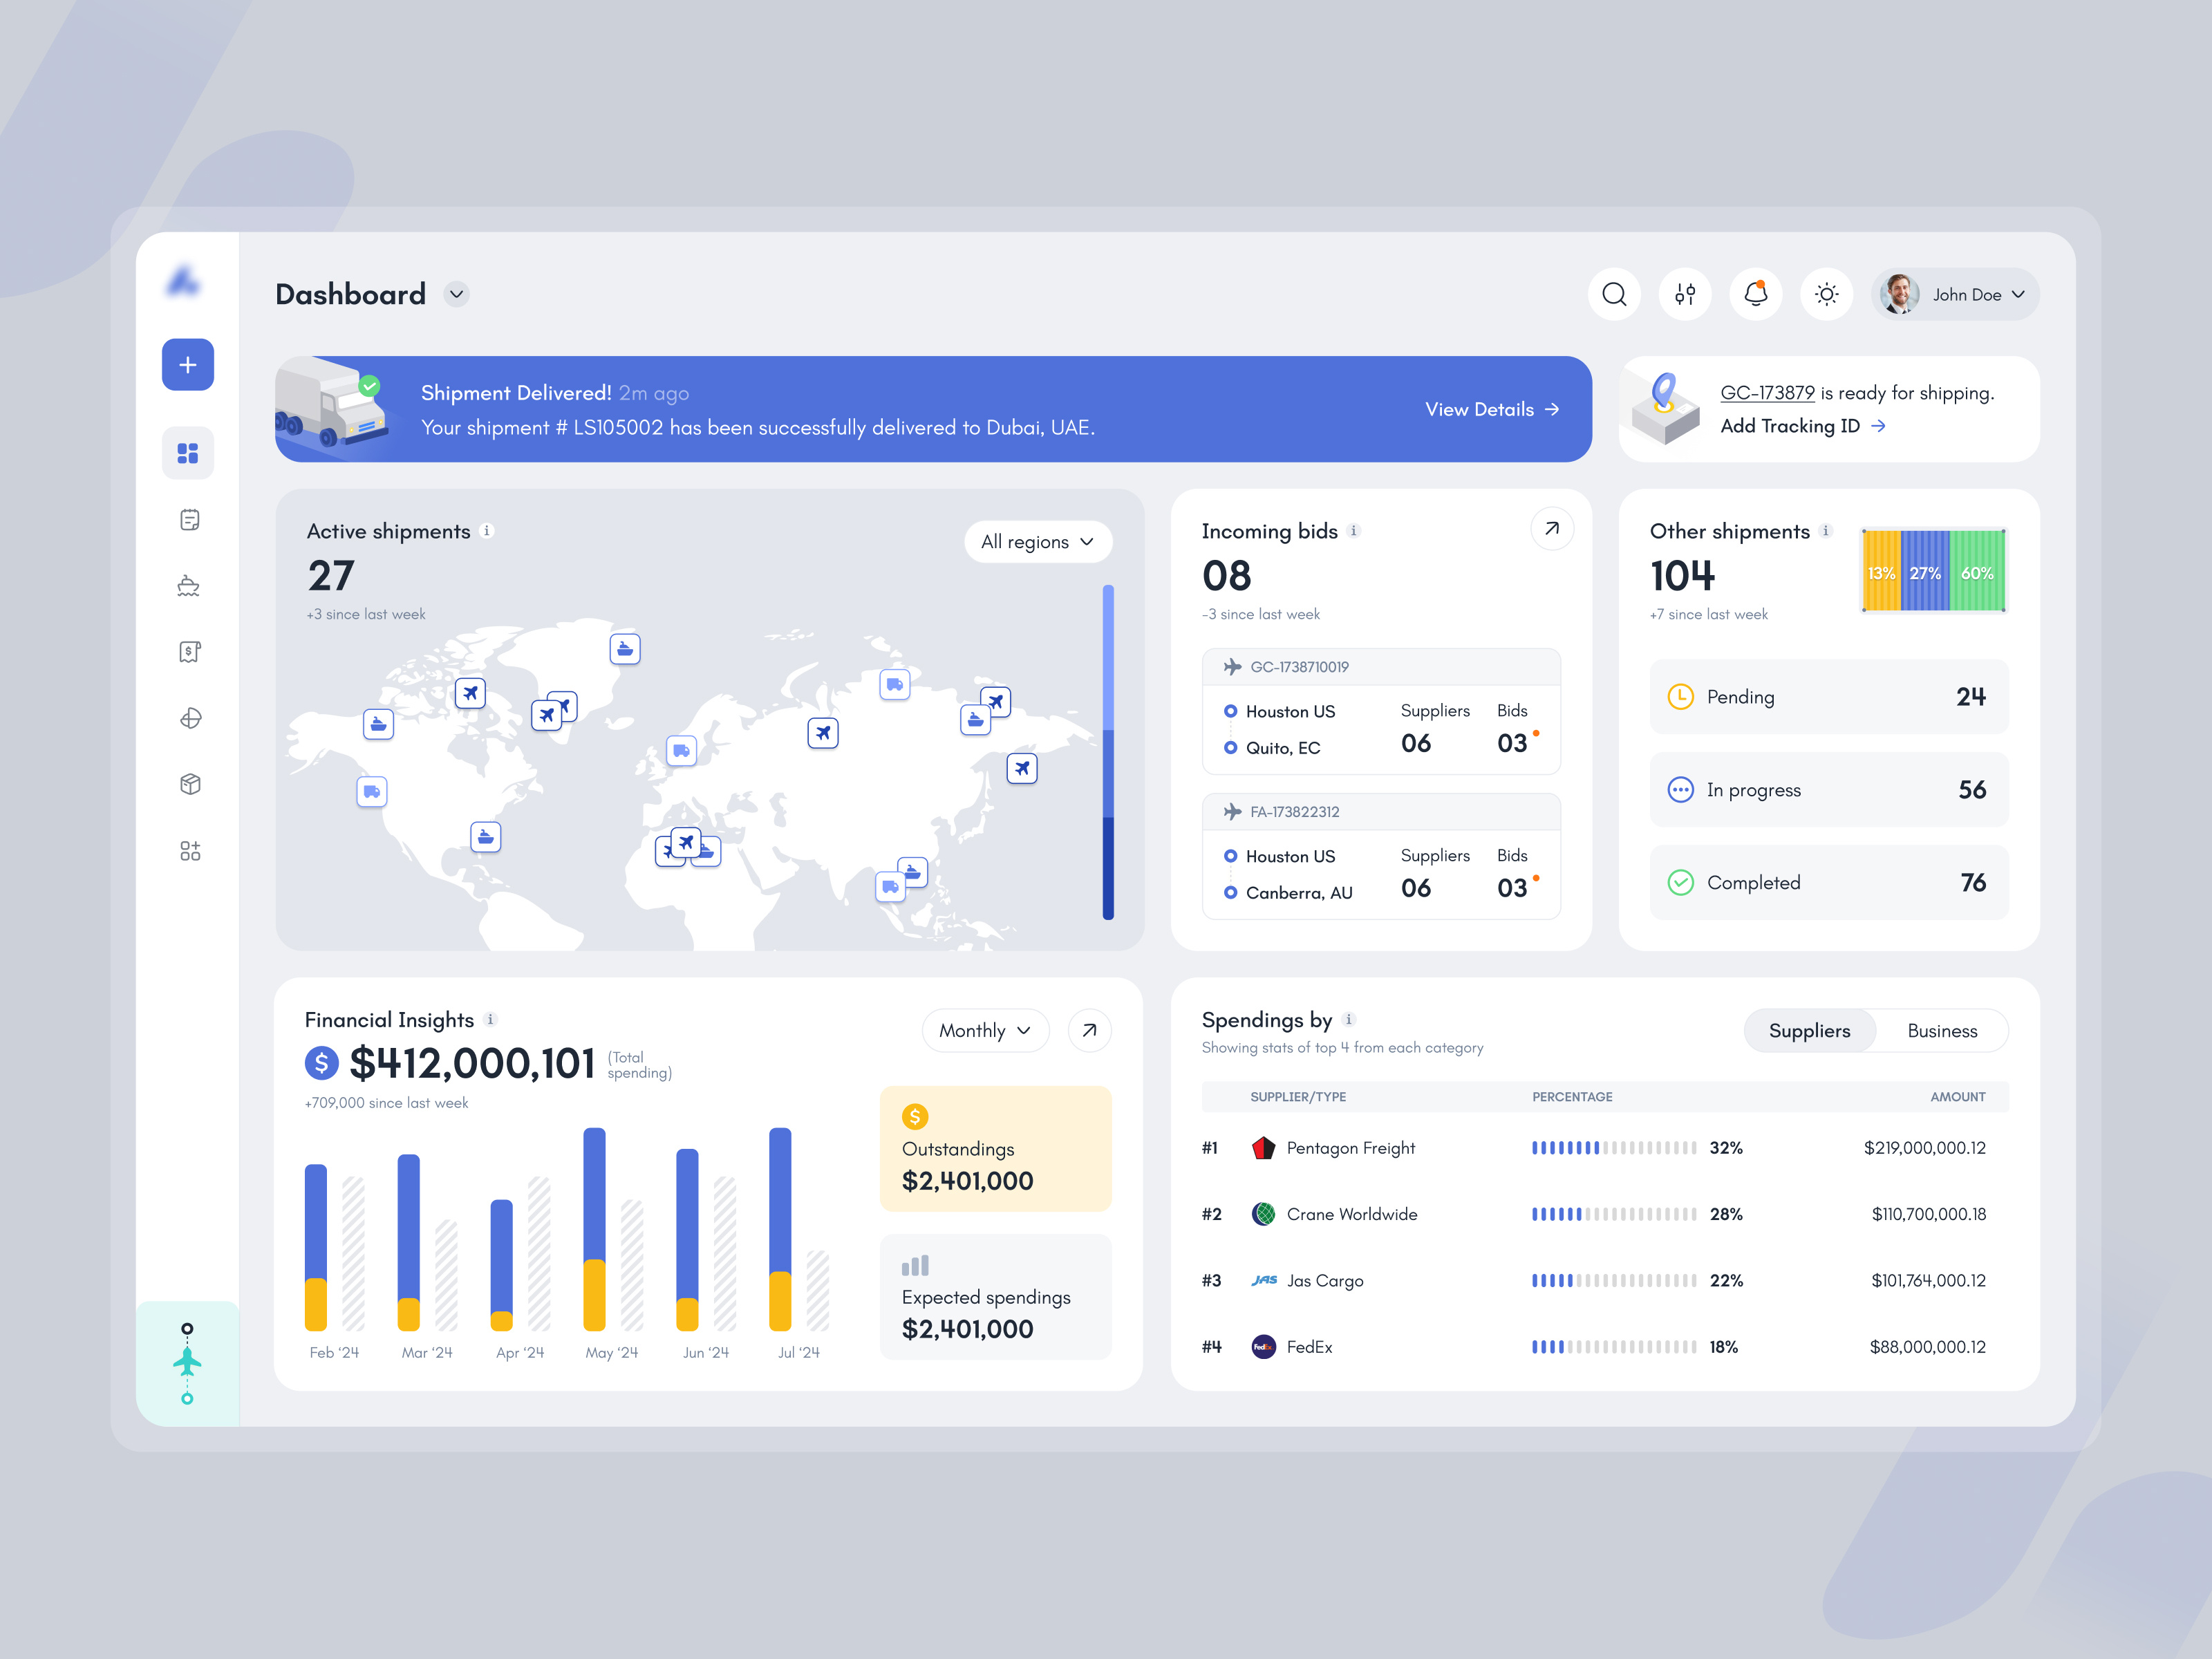The image size is (2212, 1659).
Task: Open the add-widgets grid icon in sidebar
Action: pyautogui.click(x=190, y=851)
